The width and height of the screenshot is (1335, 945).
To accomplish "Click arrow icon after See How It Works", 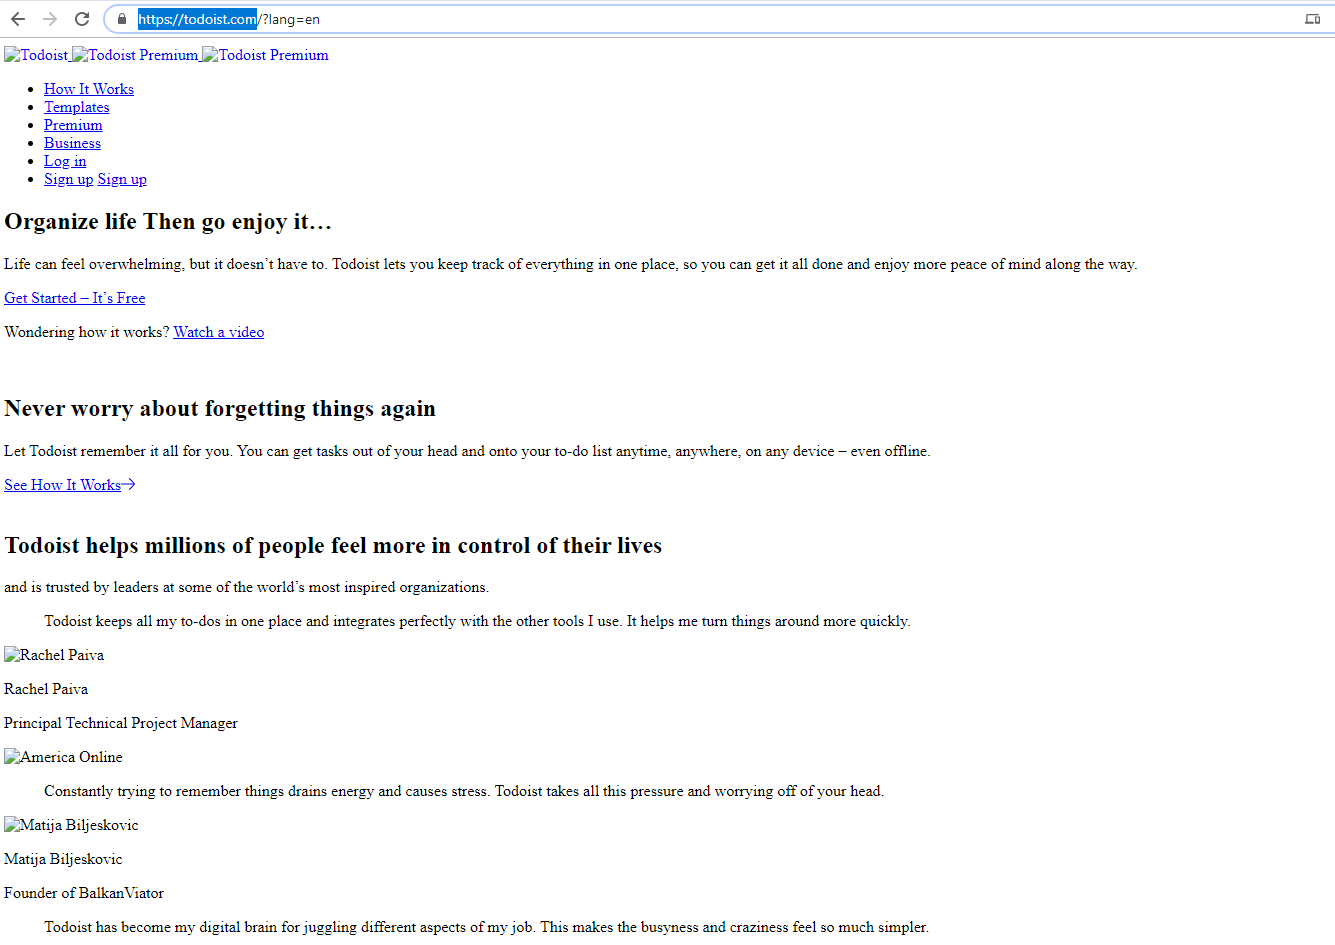I will point(128,485).
